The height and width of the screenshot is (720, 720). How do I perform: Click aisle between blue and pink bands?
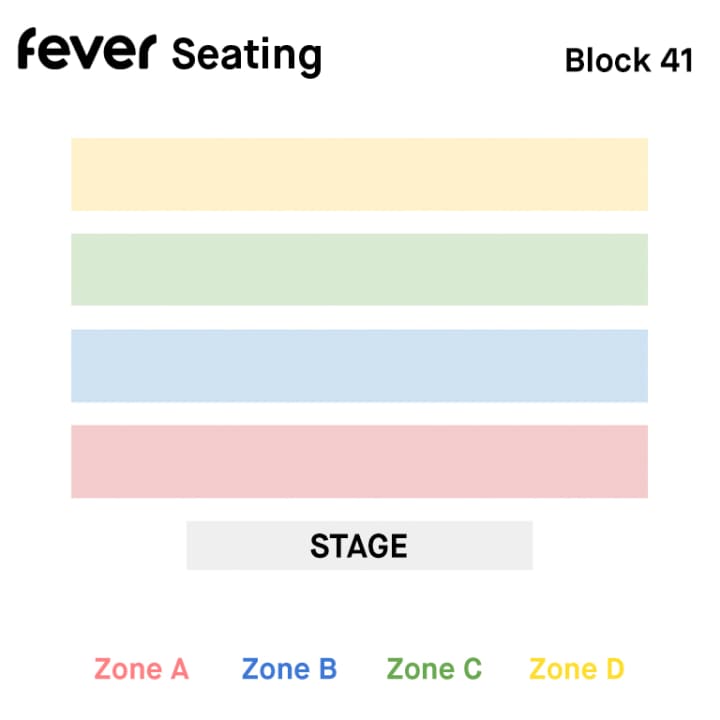(x=360, y=413)
